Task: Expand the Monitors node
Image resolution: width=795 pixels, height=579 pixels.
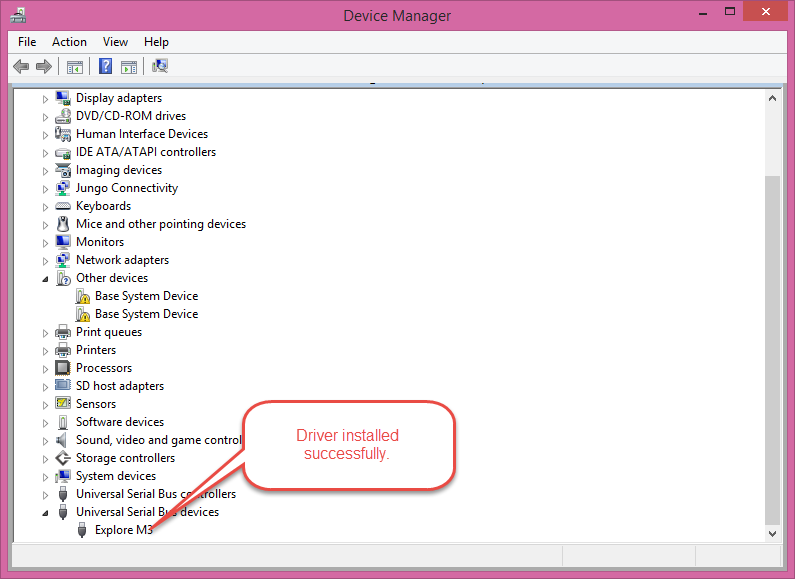Action: (x=45, y=243)
